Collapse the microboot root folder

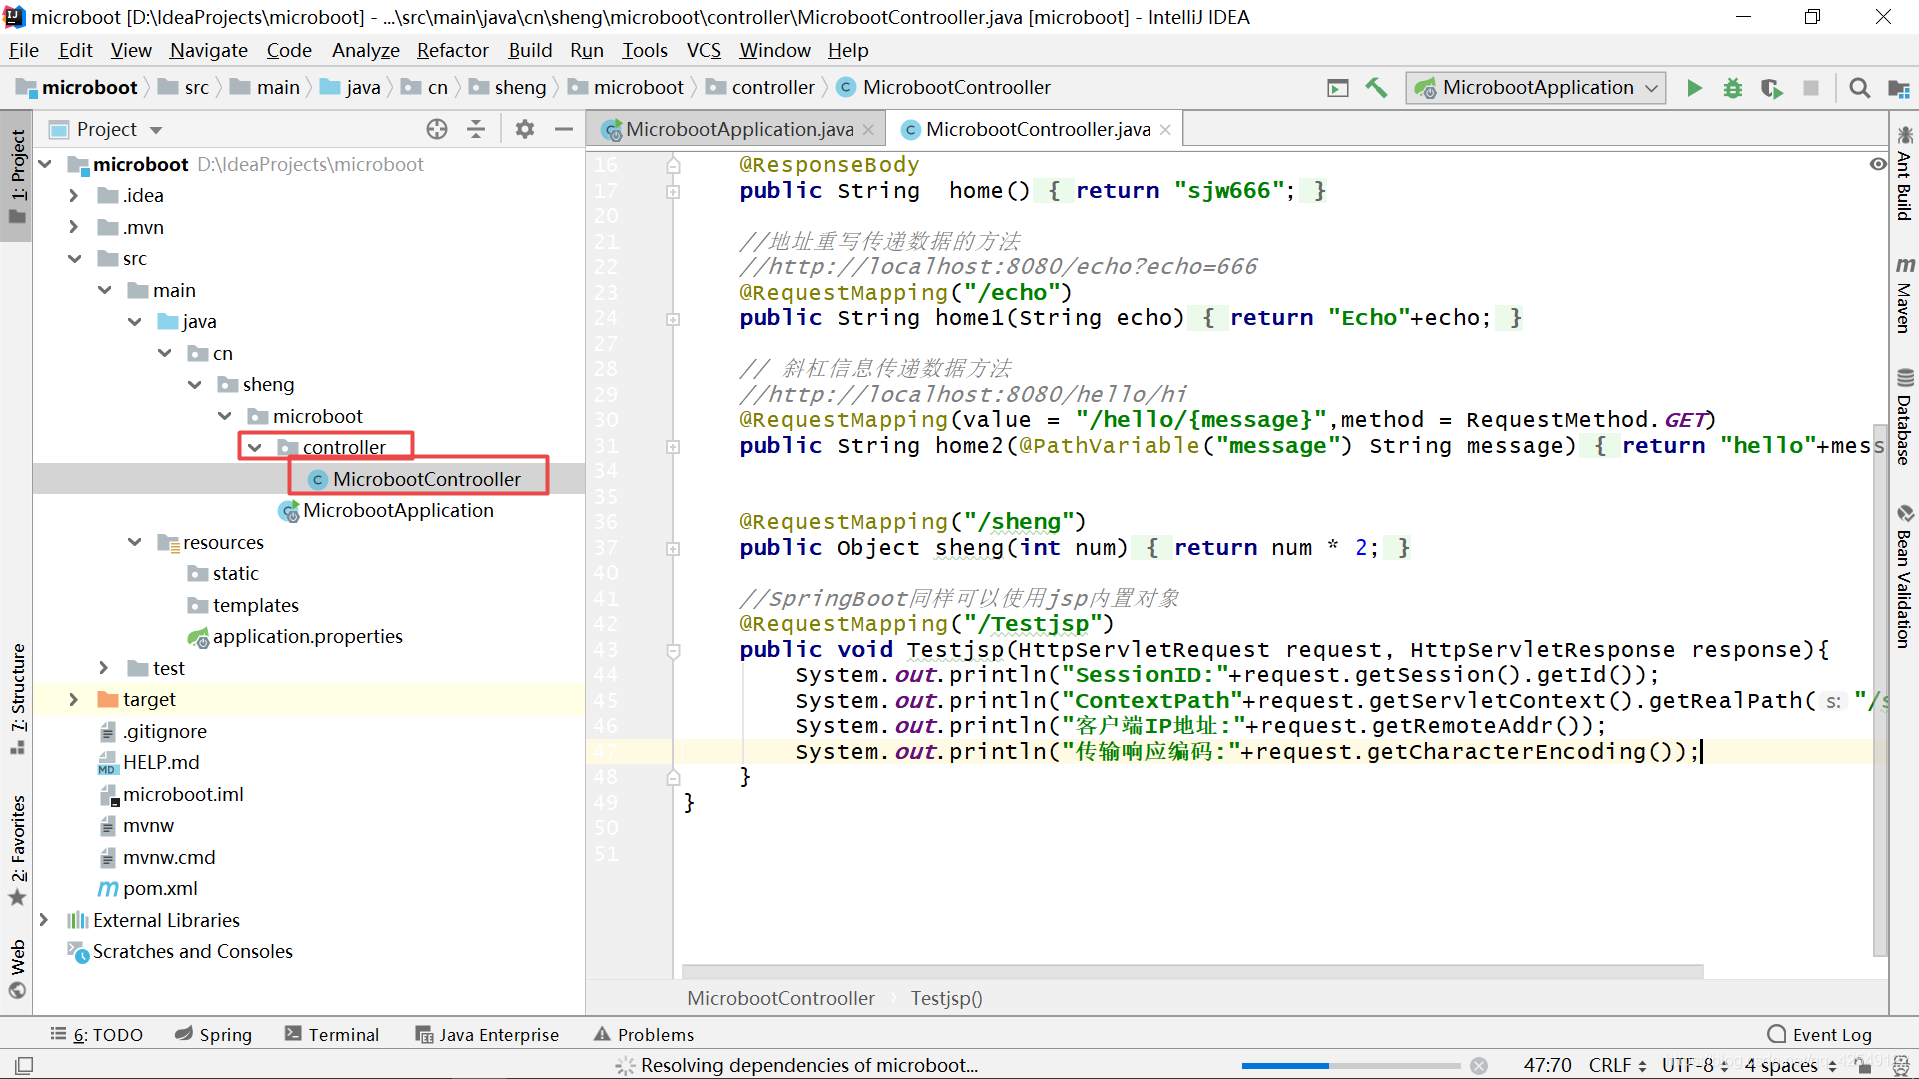coord(45,164)
